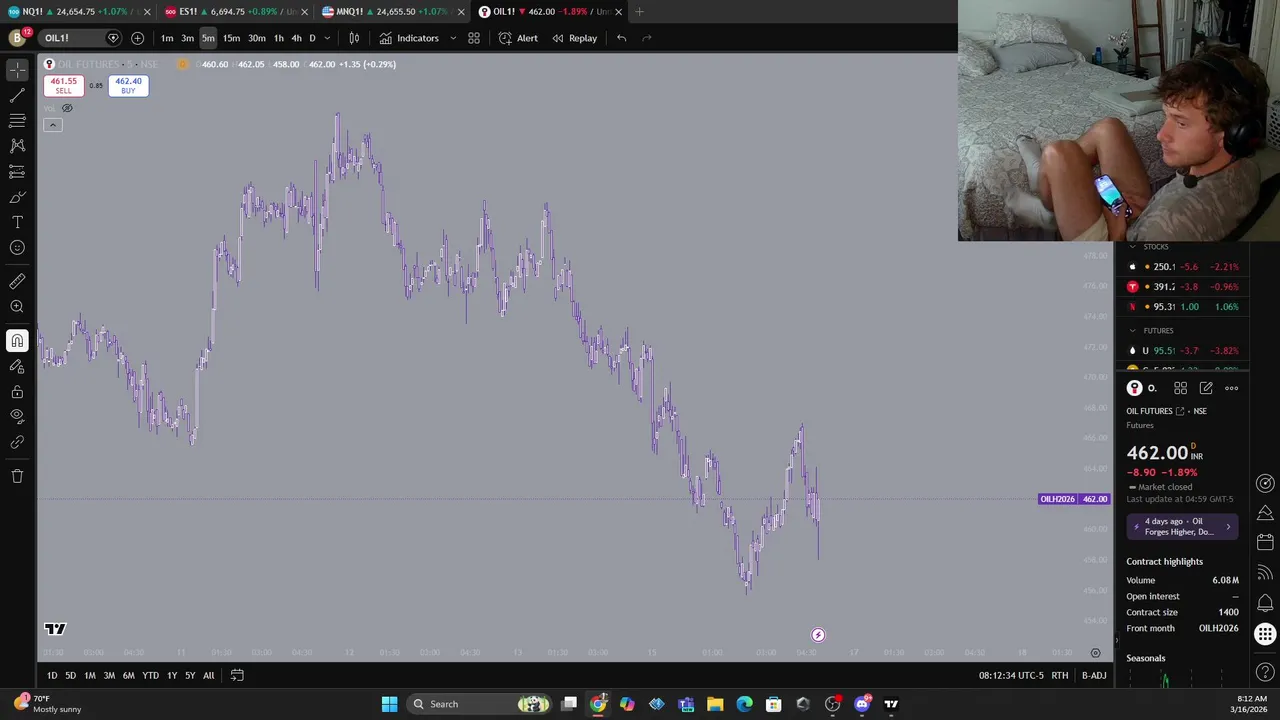Start bar Replay mode
This screenshot has height=720, width=1280.
574,38
